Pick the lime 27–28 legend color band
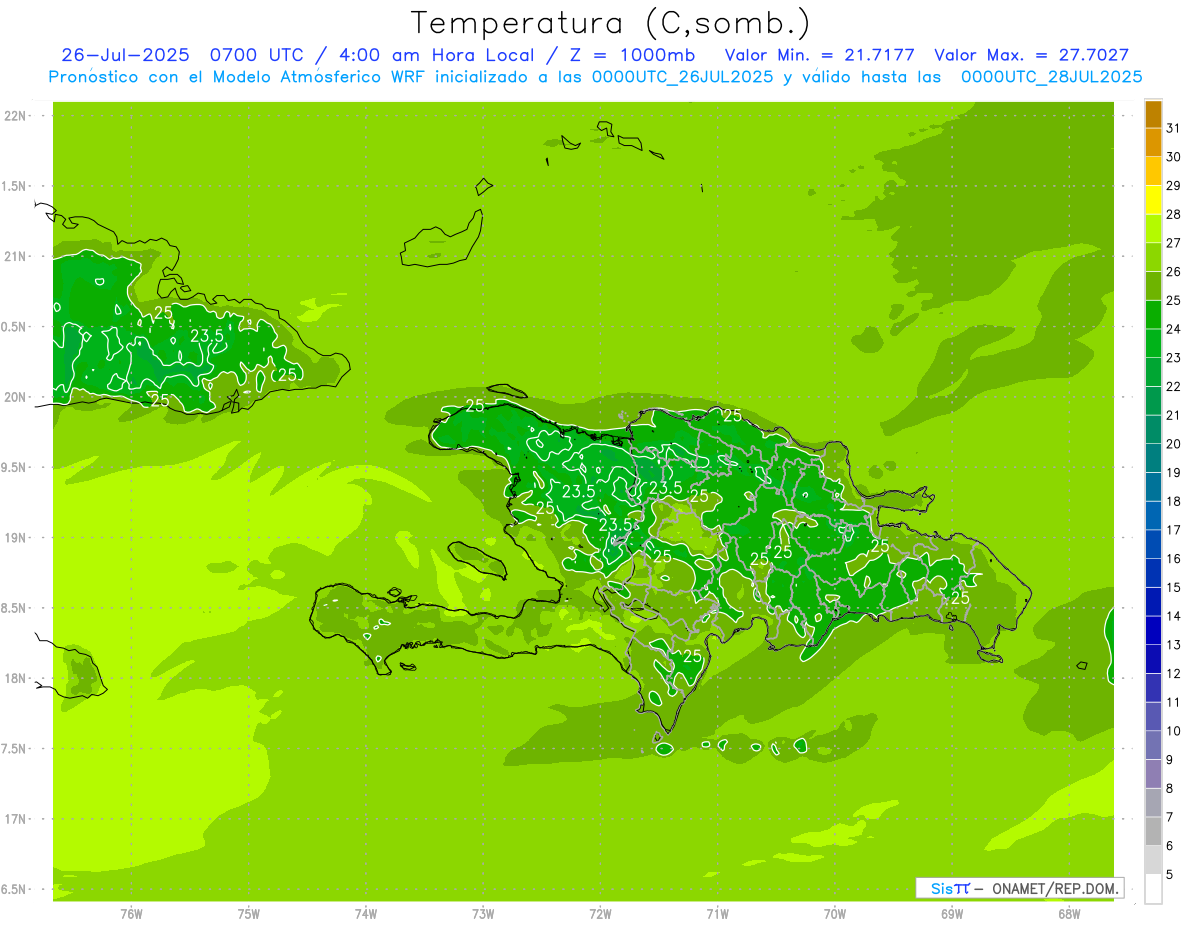The image size is (1200, 927). [1154, 229]
